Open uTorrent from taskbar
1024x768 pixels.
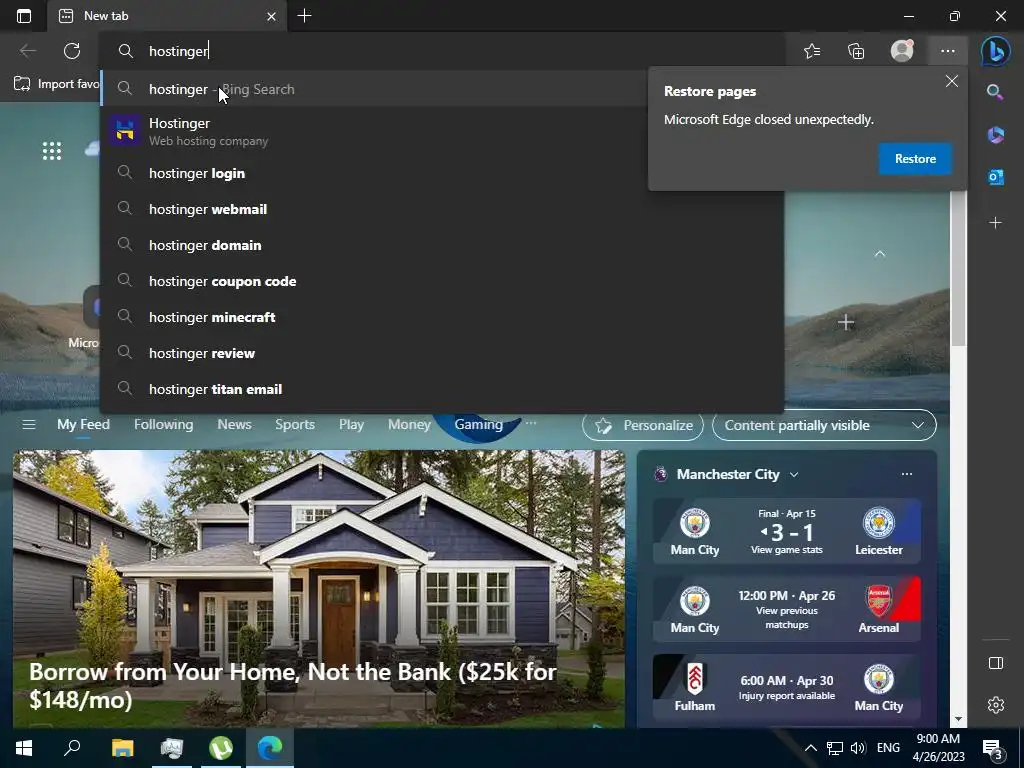tap(221, 748)
